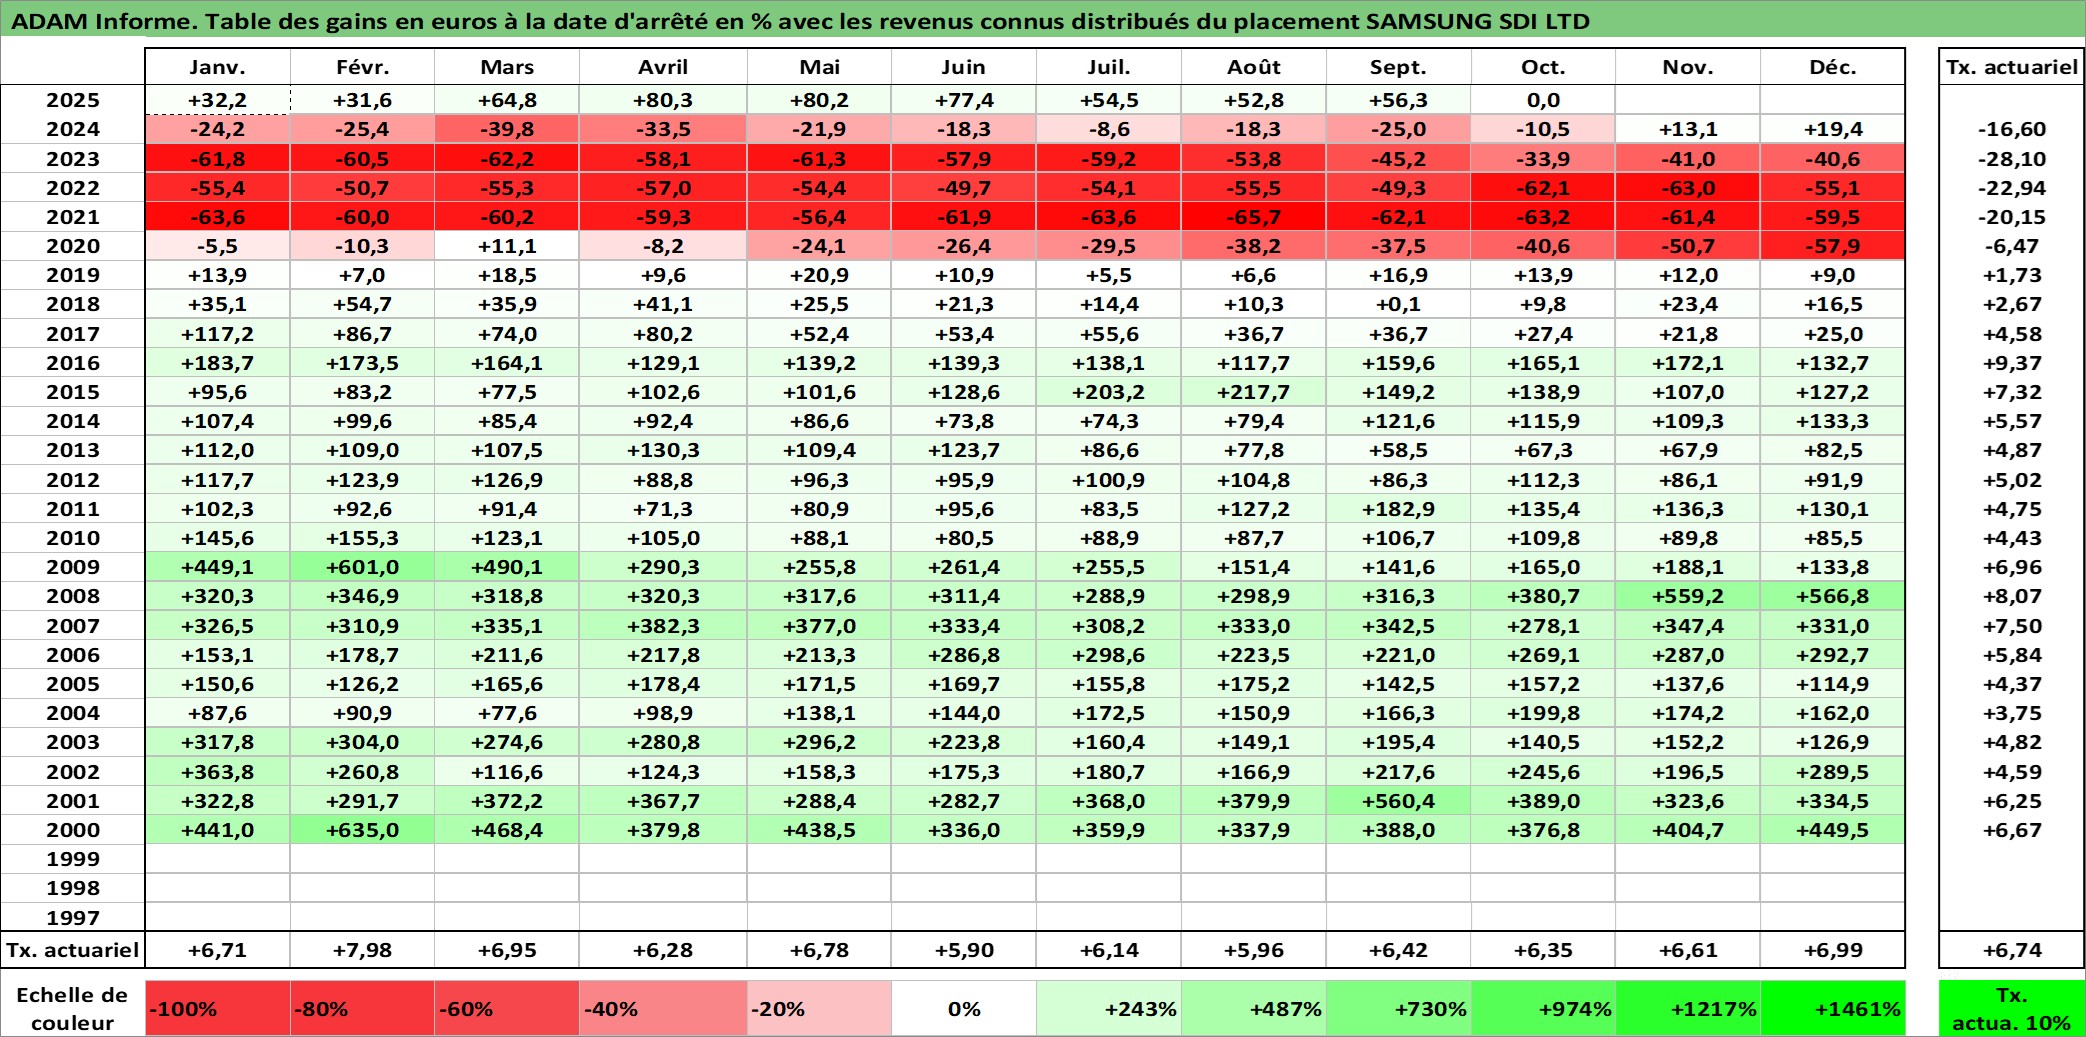Select the +730% green legend cell
This screenshot has height=1037, width=2086.
pos(1399,1008)
